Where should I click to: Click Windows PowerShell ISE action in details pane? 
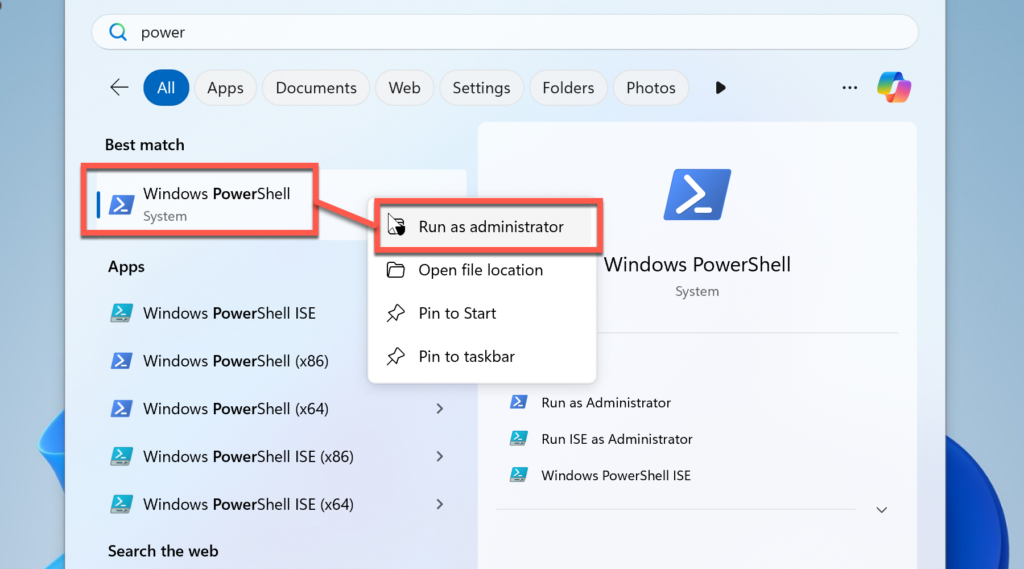(x=615, y=475)
